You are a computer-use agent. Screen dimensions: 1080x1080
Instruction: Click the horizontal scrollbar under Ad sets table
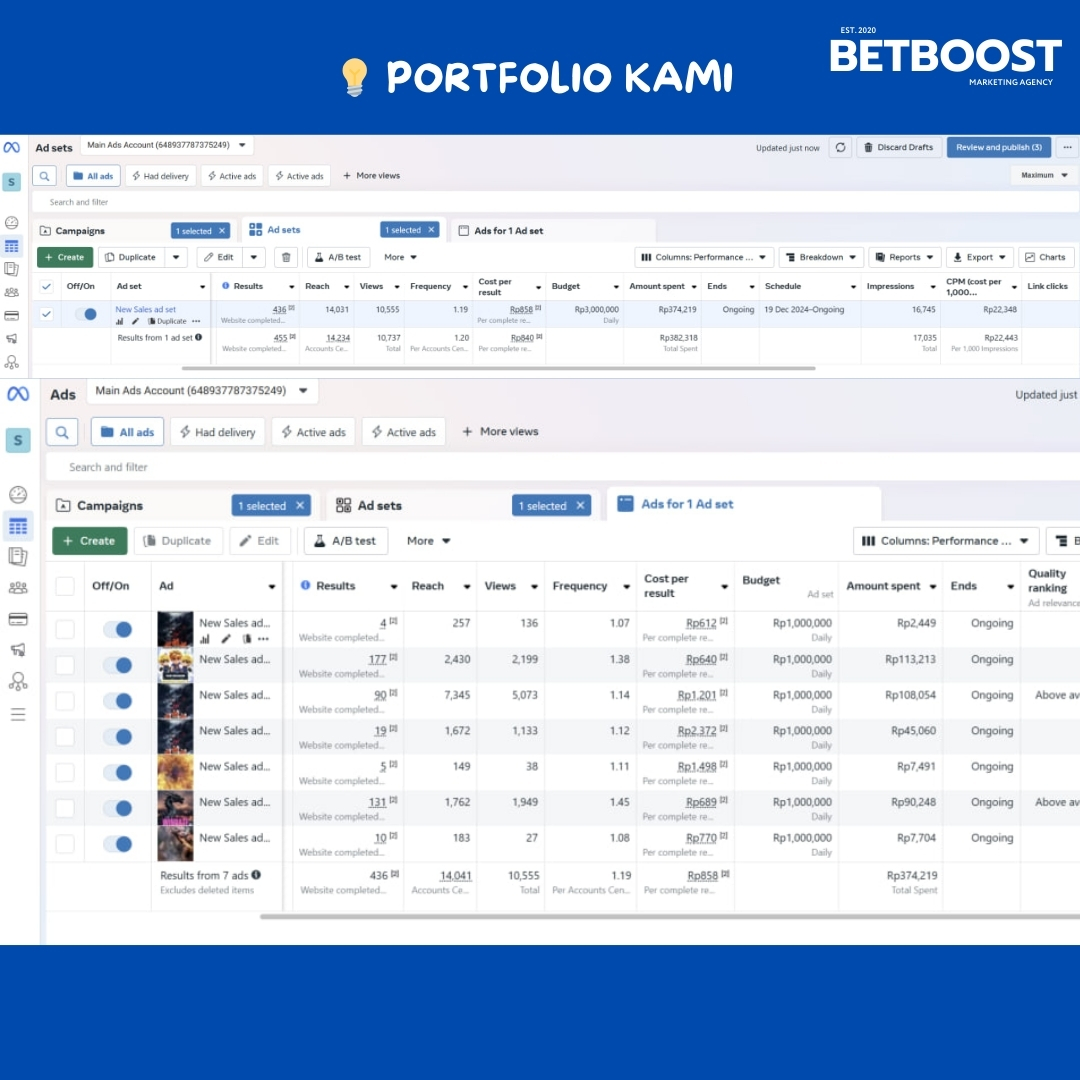[499, 368]
